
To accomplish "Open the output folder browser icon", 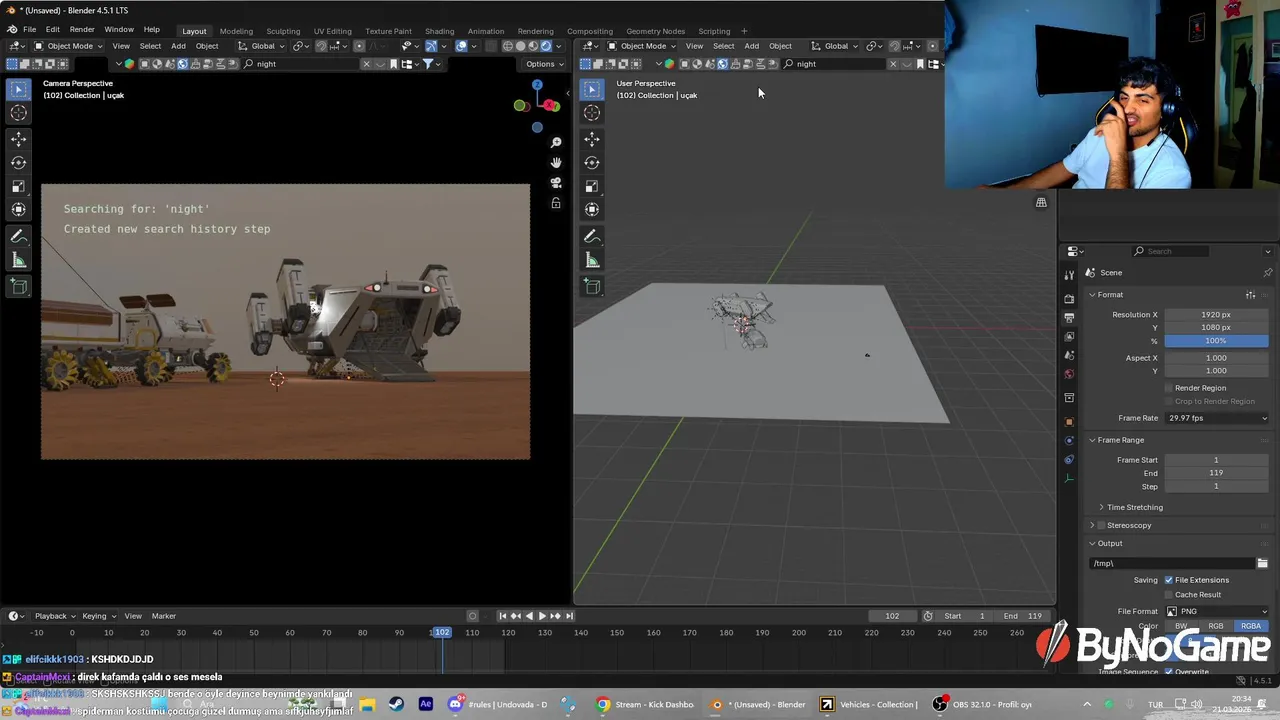I will [x=1262, y=563].
